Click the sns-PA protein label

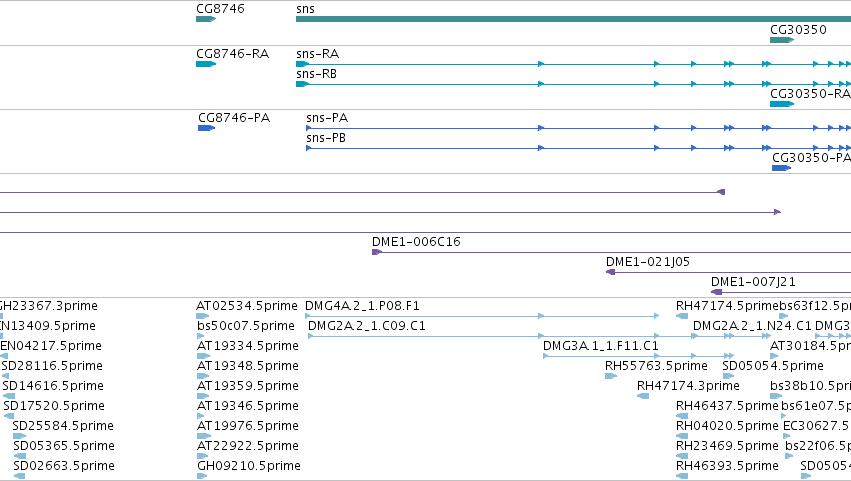(327, 118)
